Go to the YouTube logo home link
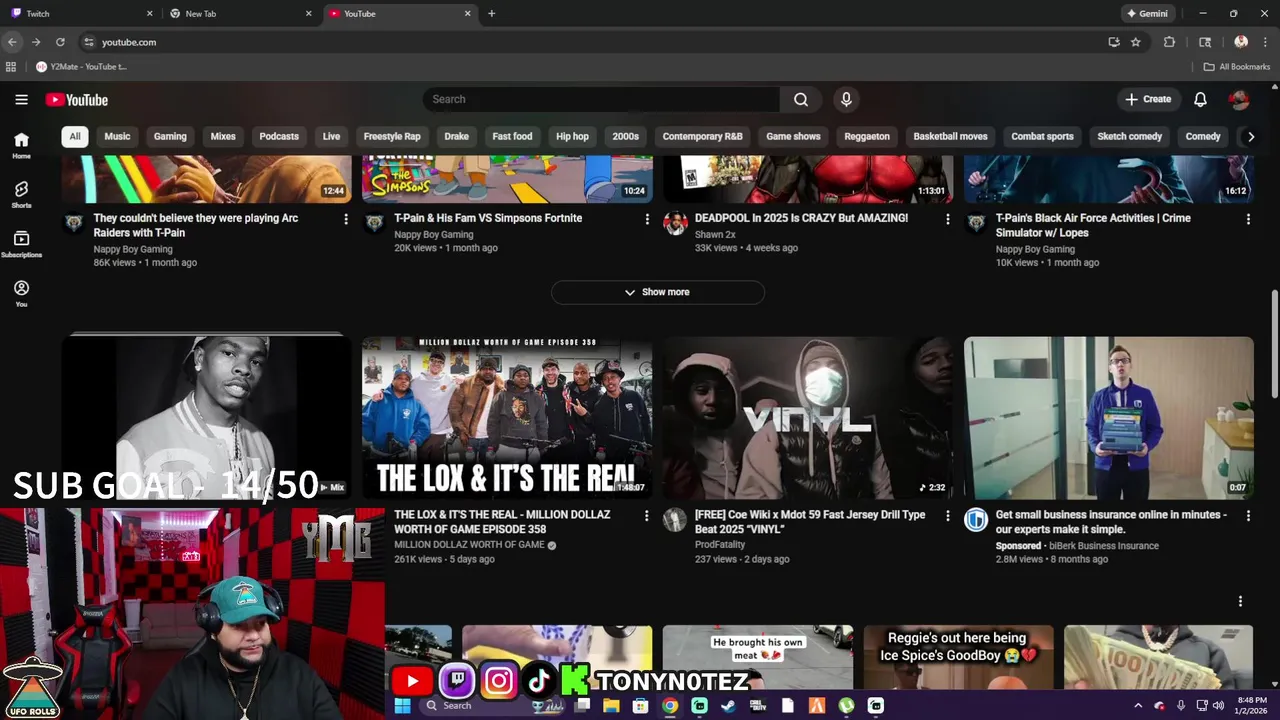Screen dimensions: 1280x720 [x=76, y=100]
